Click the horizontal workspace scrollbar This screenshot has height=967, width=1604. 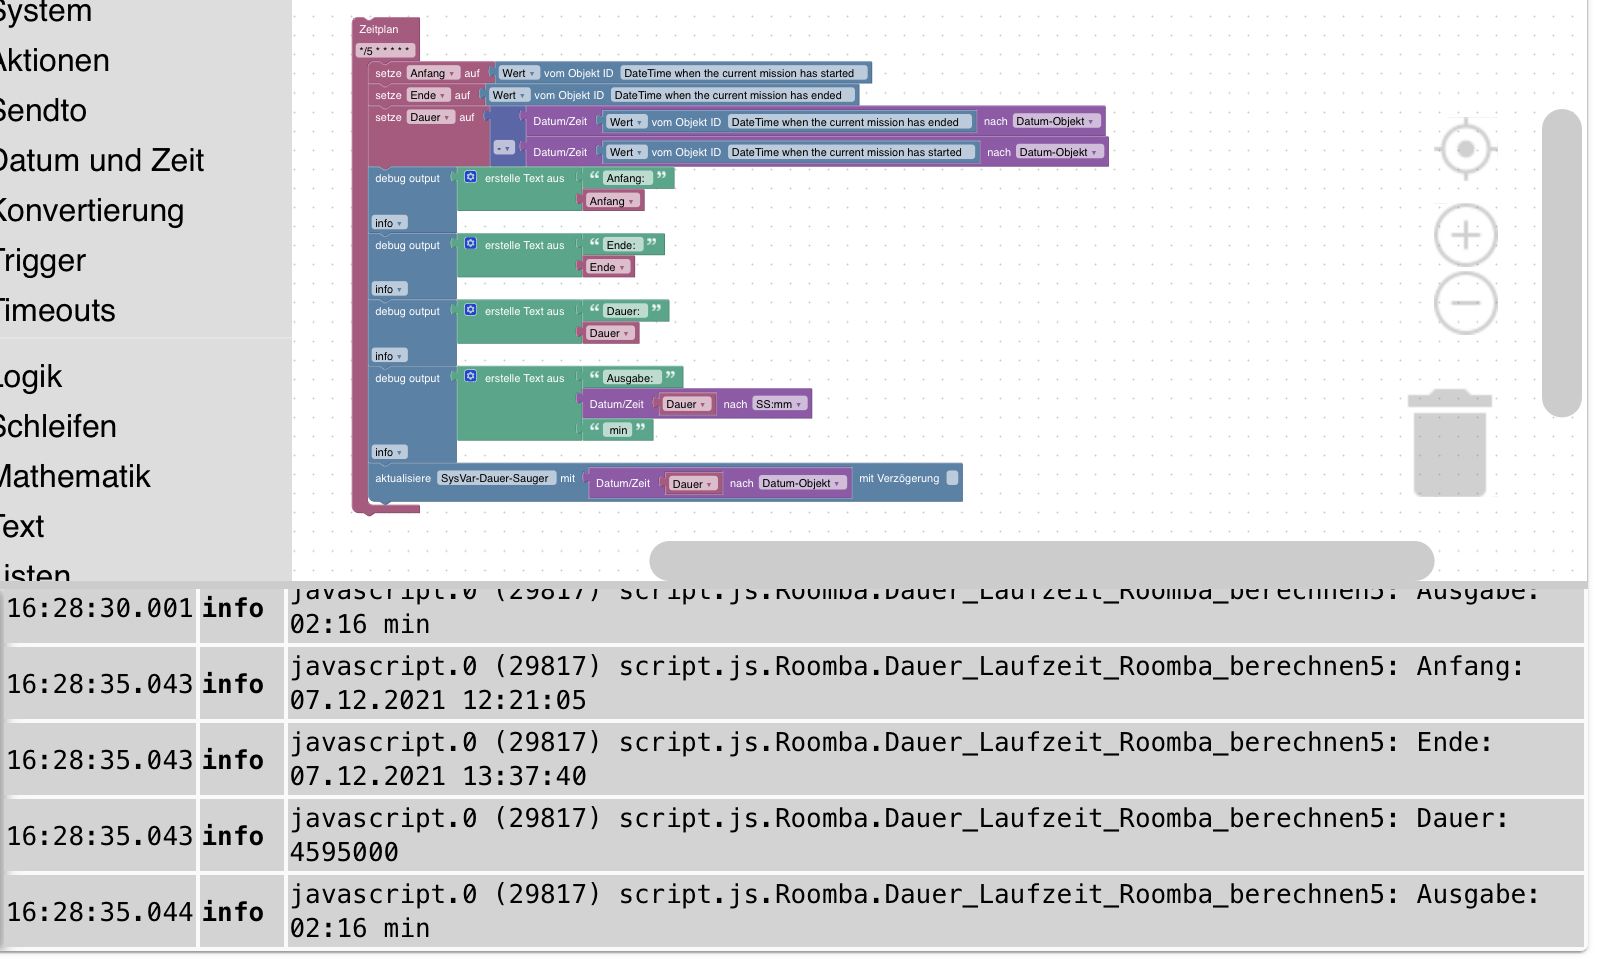tap(1041, 561)
